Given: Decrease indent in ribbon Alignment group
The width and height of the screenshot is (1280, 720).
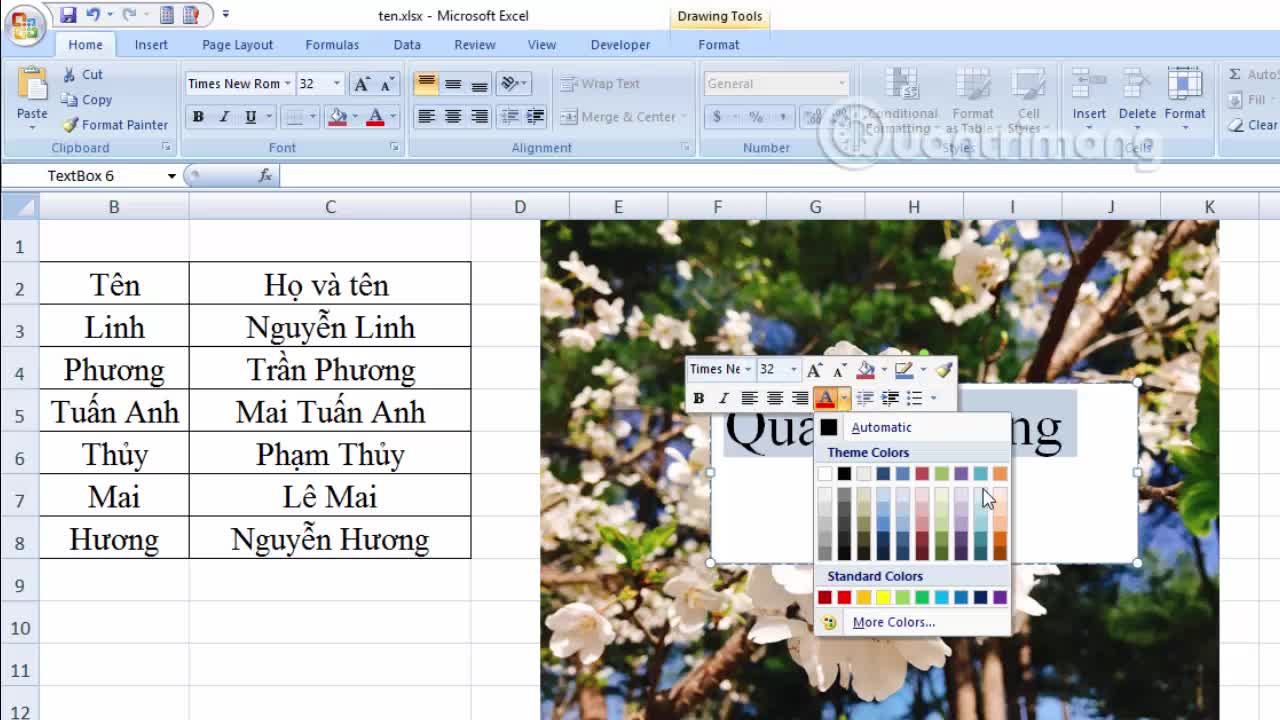Looking at the screenshot, I should (x=509, y=117).
